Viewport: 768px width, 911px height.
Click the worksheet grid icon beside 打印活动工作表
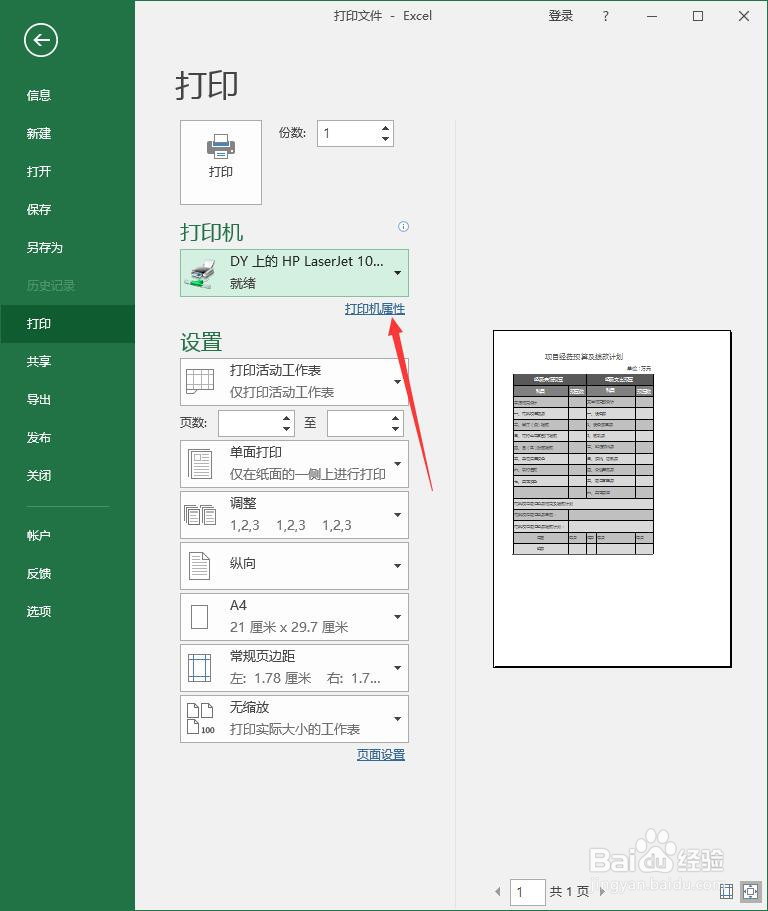pos(200,382)
